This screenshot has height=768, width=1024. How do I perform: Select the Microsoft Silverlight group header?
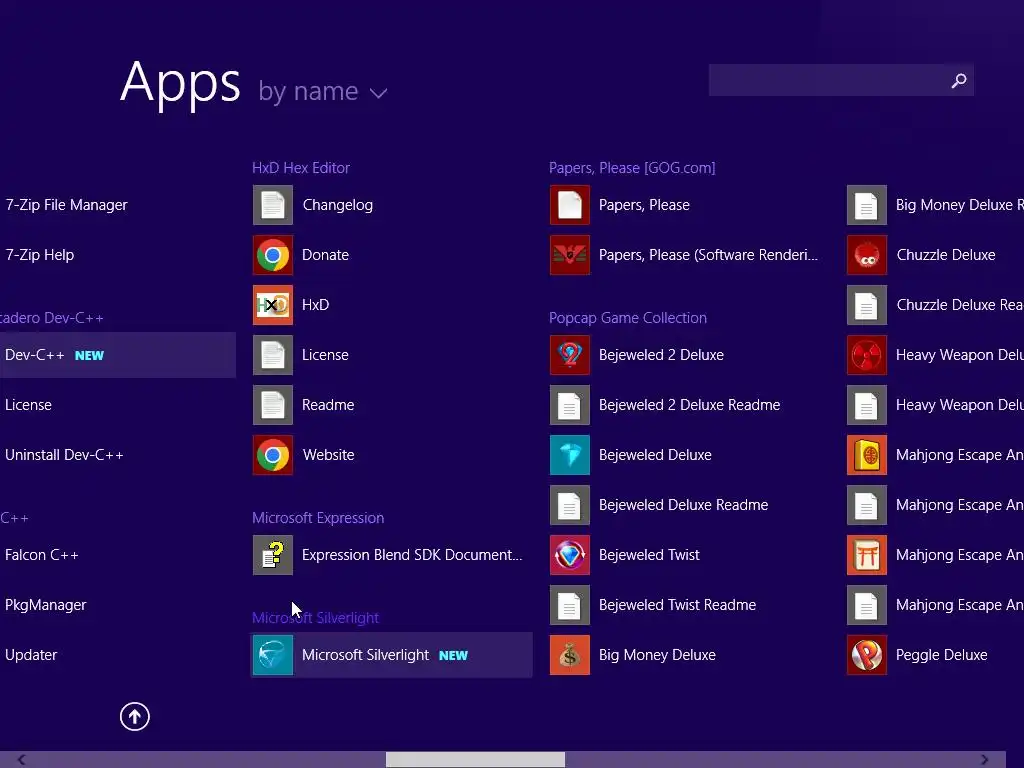coord(315,618)
